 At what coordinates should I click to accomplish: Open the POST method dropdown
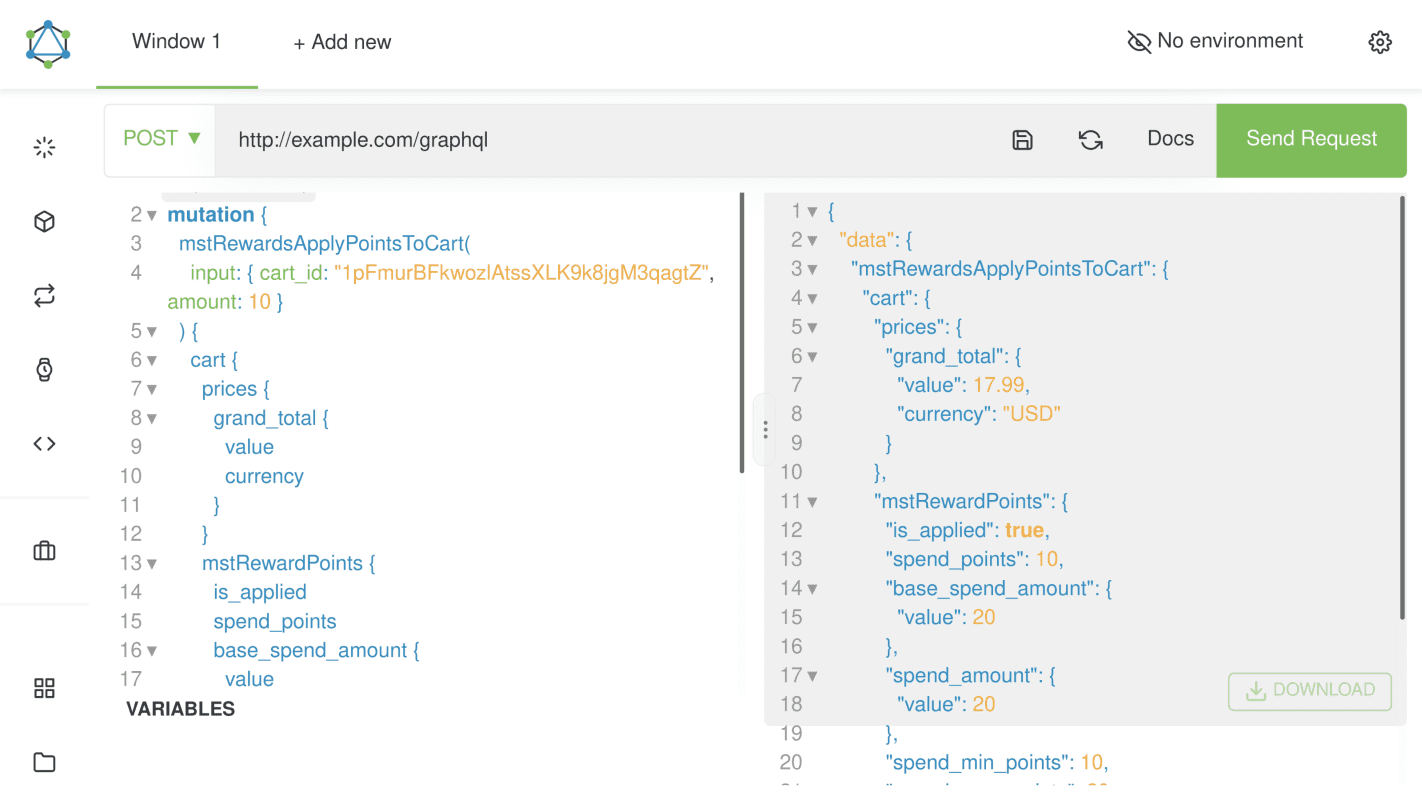coord(161,139)
